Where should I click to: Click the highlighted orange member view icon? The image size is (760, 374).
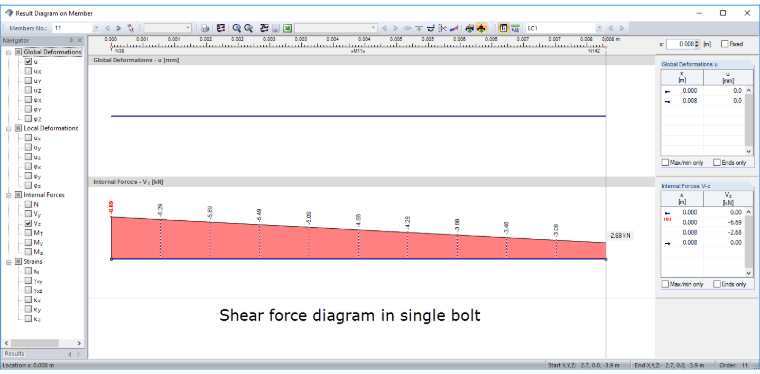coord(481,28)
